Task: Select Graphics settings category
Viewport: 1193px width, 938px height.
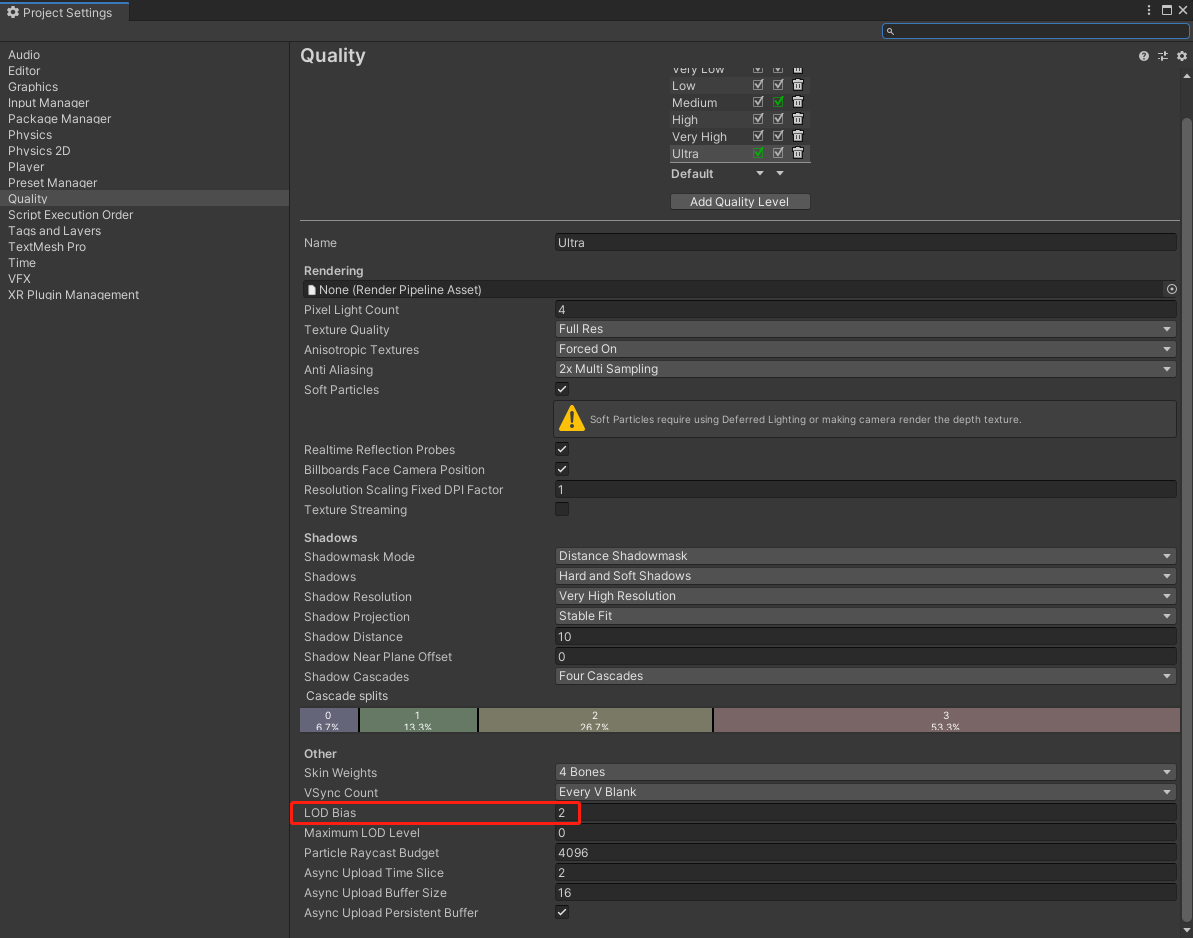Action: click(33, 87)
